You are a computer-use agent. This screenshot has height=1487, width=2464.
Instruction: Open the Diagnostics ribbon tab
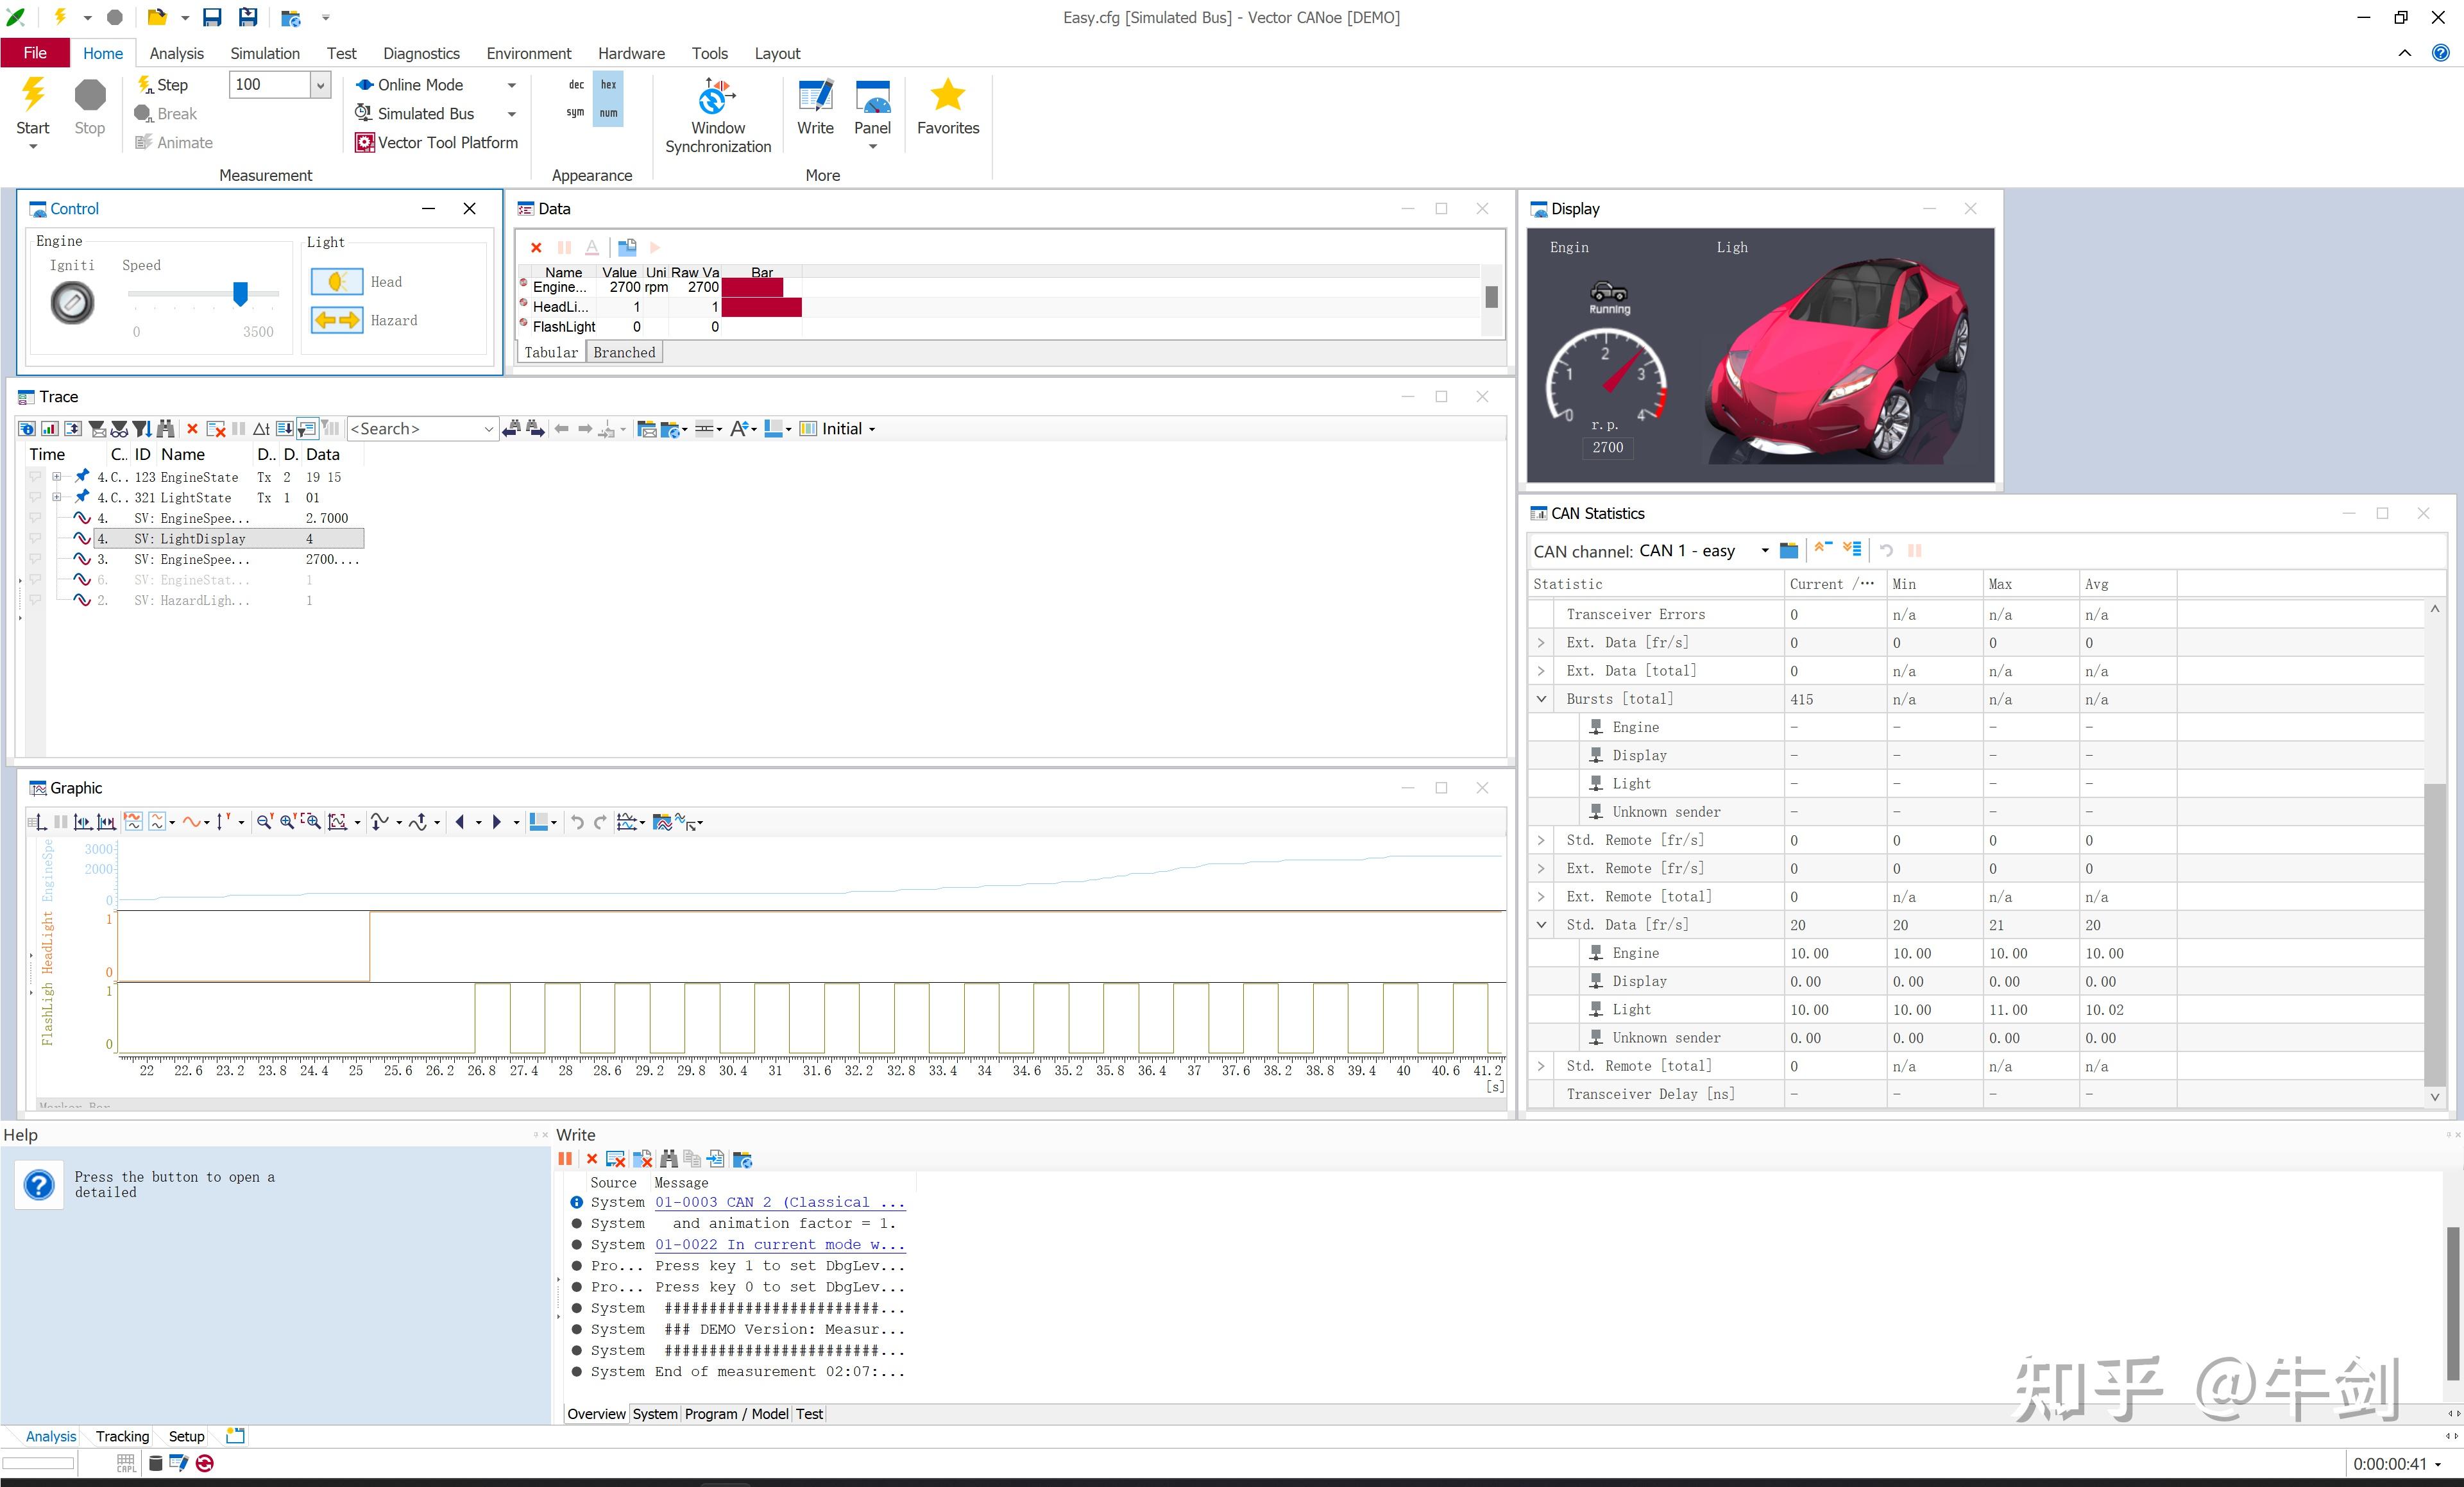pos(421,53)
